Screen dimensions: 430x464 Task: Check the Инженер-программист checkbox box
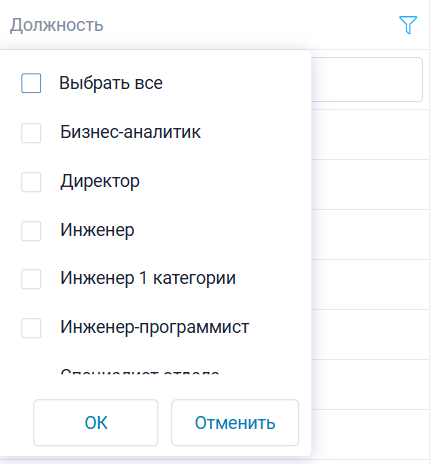click(31, 328)
